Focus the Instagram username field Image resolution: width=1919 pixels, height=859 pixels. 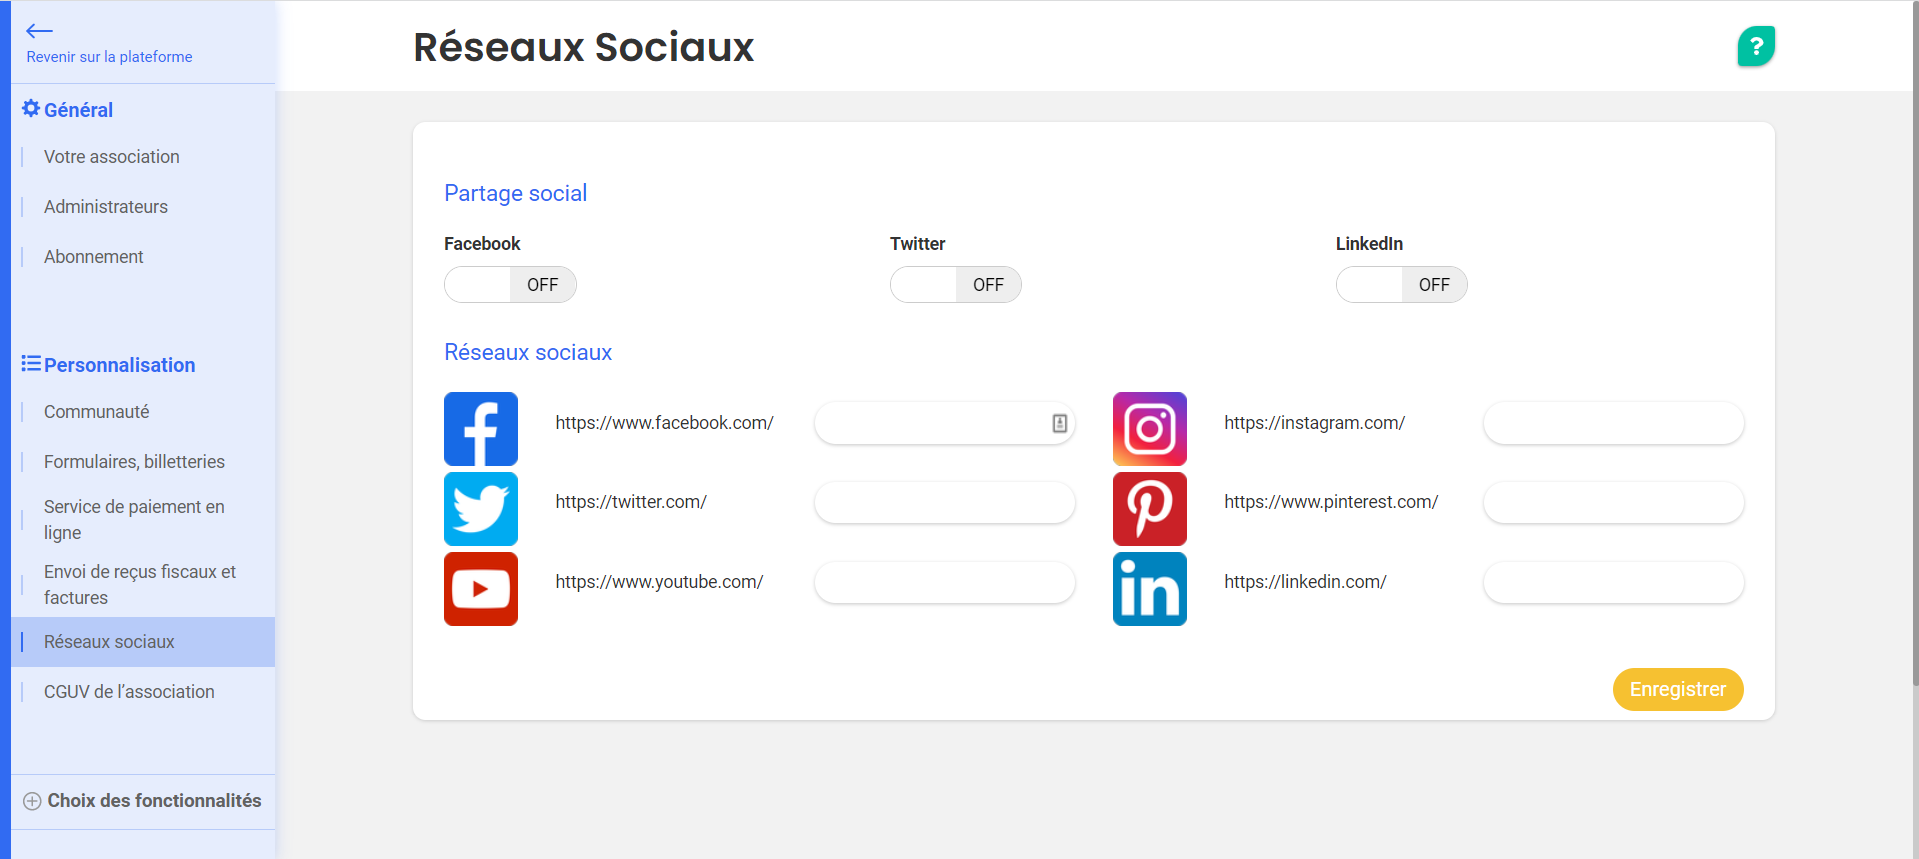coord(1614,423)
